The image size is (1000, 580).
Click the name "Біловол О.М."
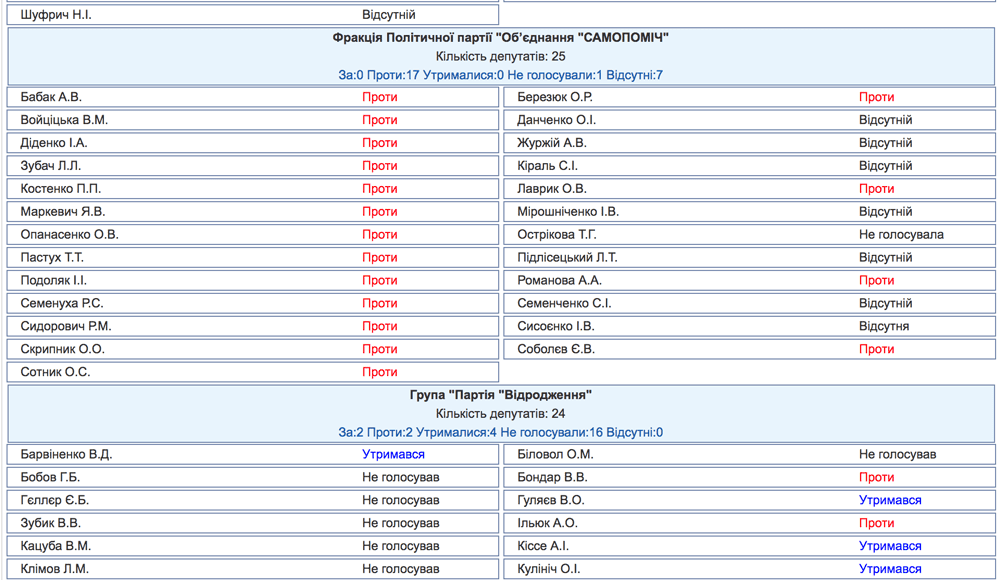[x=555, y=454]
